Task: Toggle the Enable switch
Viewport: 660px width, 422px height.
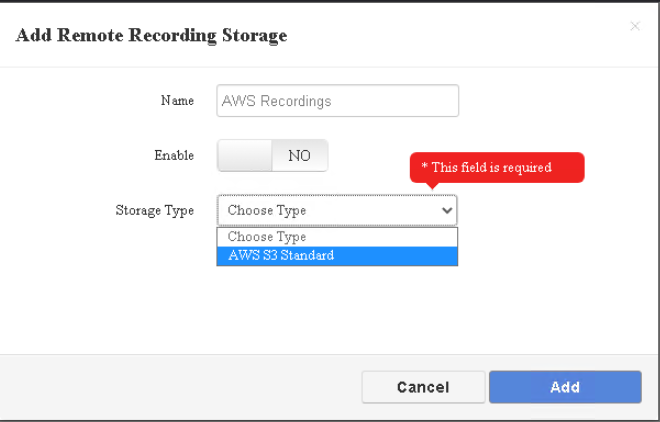Action: 272,155
